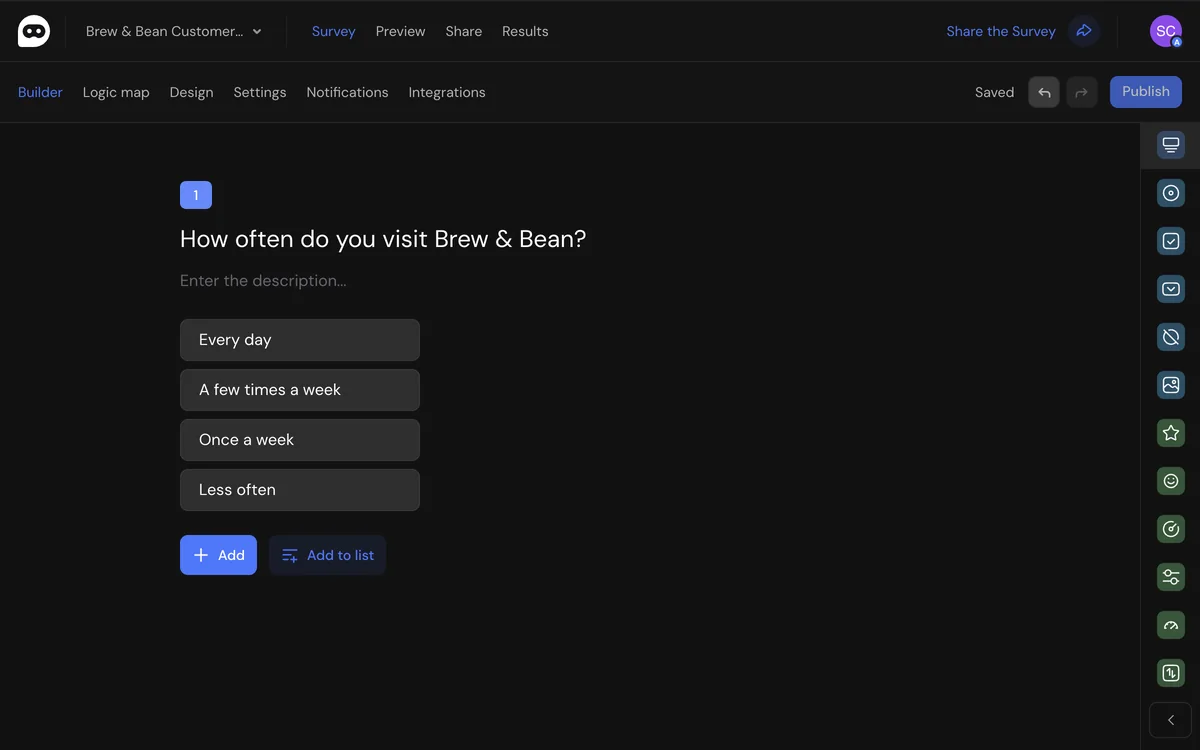The image size is (1200, 750).
Task: Click the Add answer button
Action: point(218,555)
